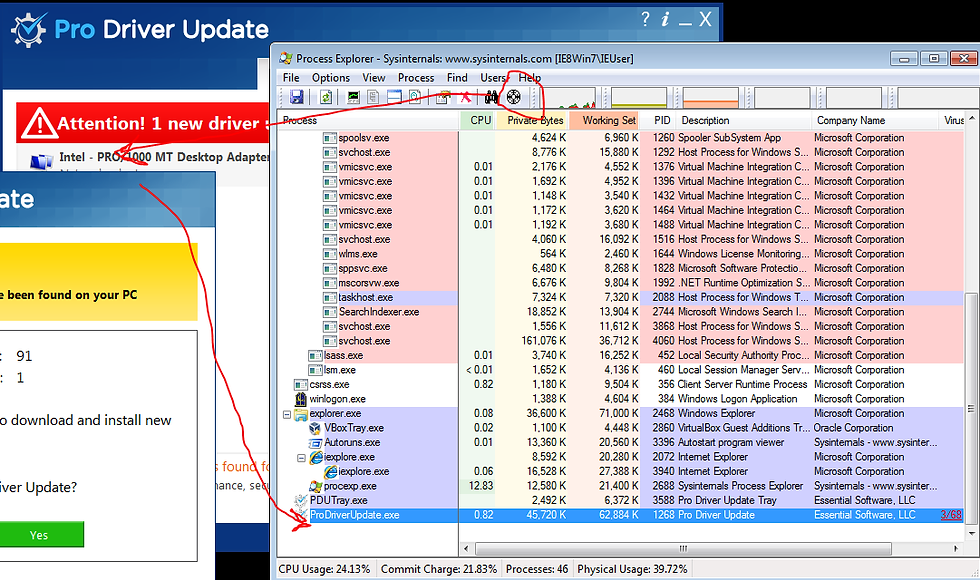Open the Options menu
This screenshot has height=580, width=980.
[331, 78]
